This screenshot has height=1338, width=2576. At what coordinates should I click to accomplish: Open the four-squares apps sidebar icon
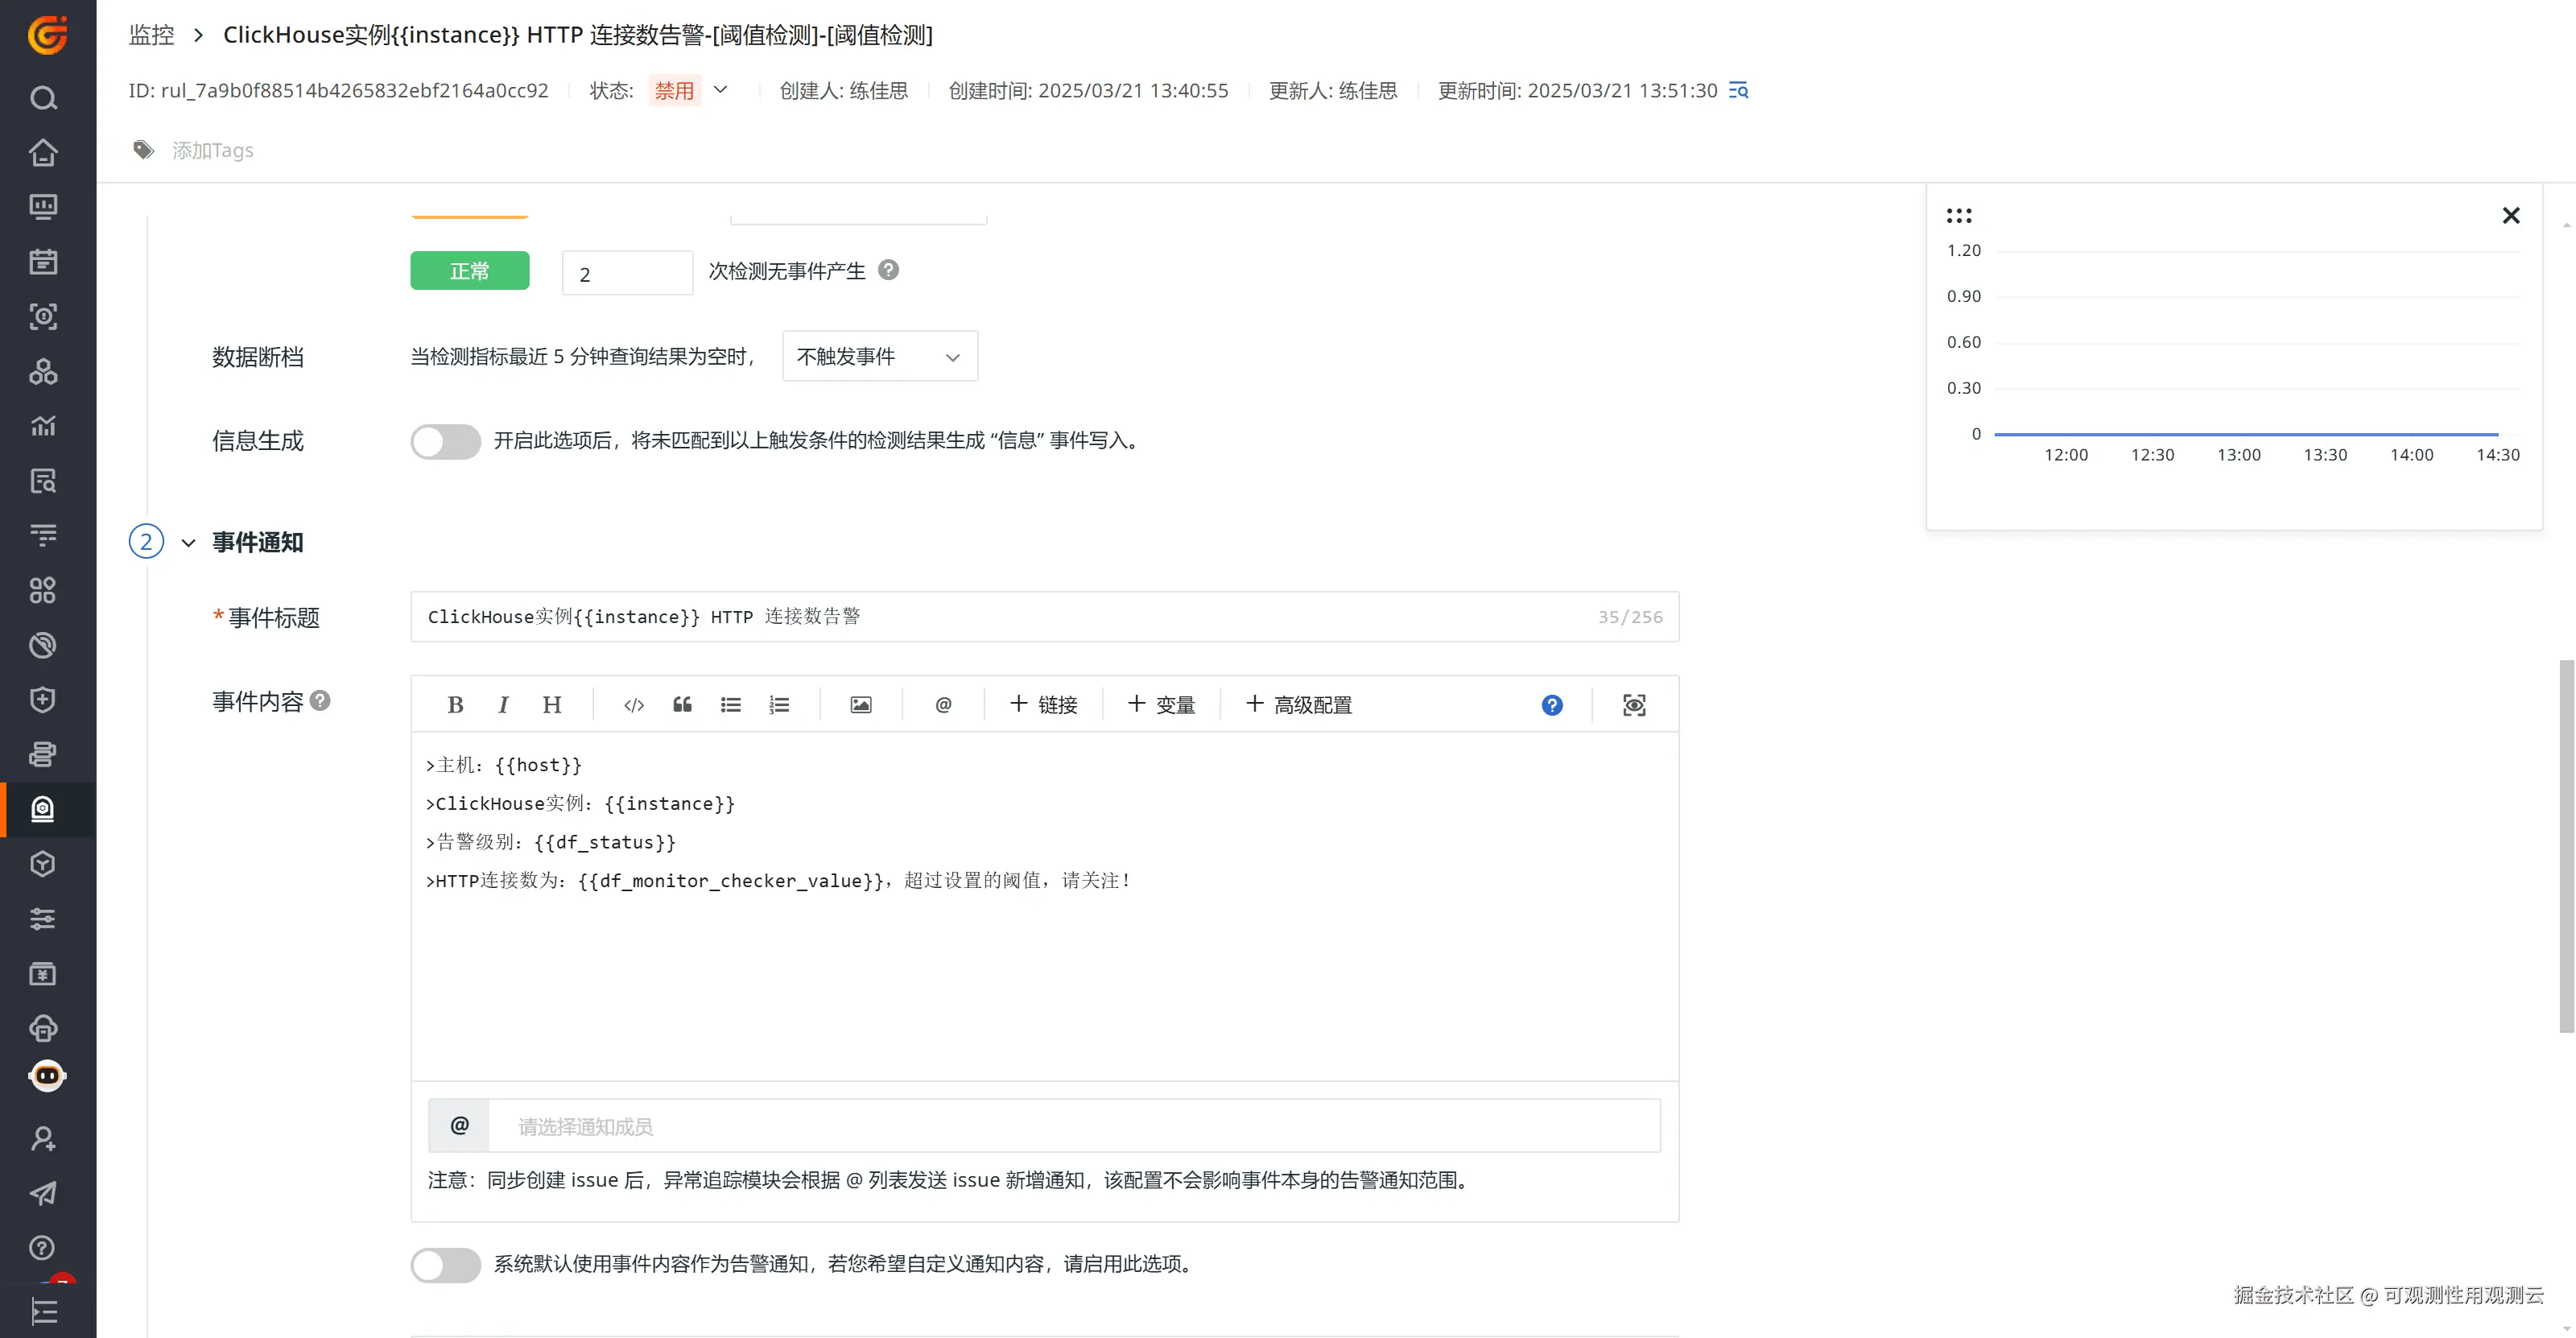[x=43, y=590]
